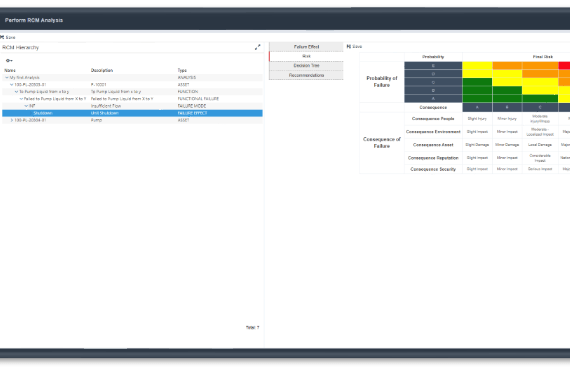Pick the green cell at probability A, consequence B

(507, 98)
